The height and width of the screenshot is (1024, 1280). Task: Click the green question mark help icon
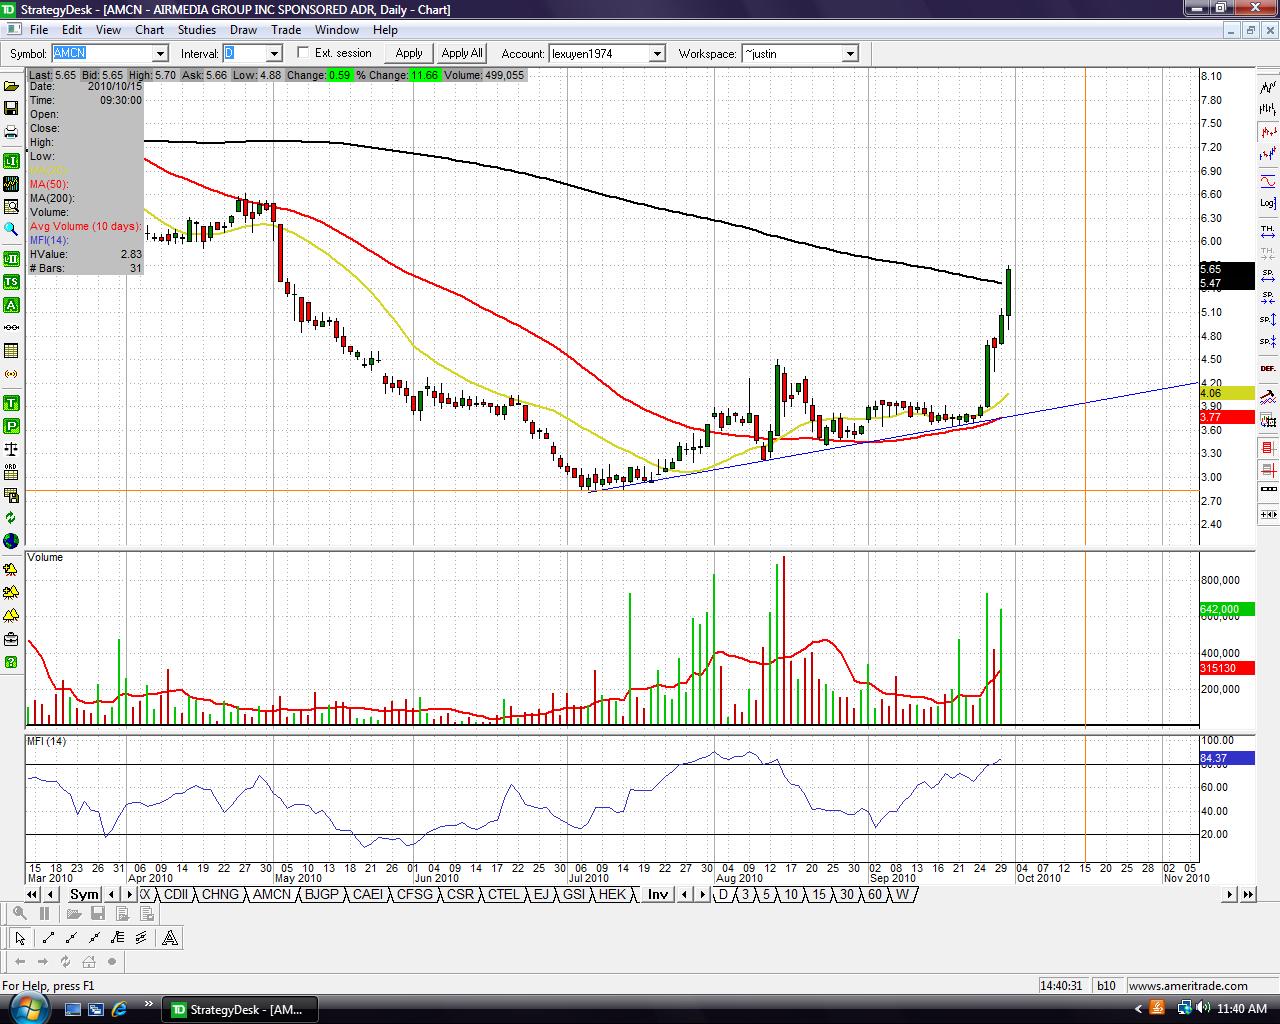point(11,662)
